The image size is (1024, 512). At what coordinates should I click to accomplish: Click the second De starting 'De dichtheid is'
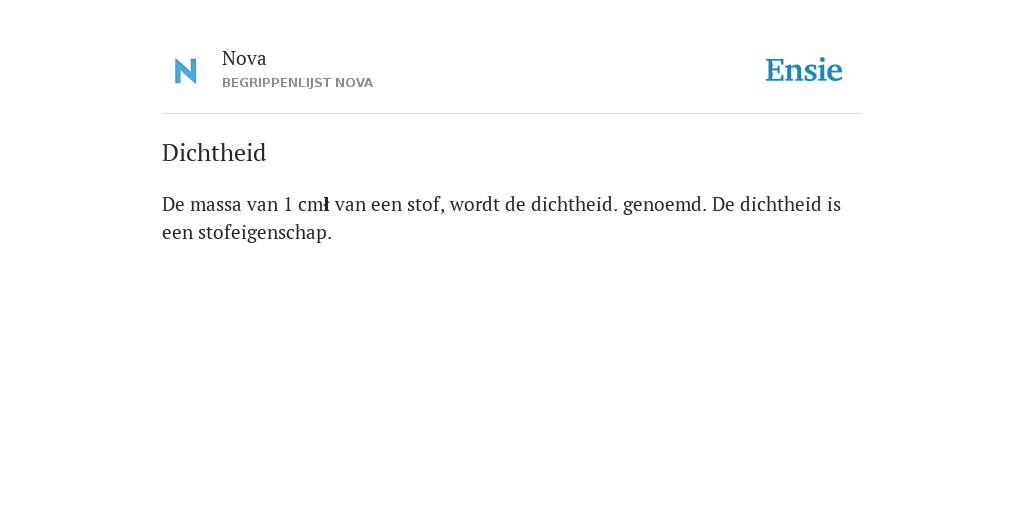pyautogui.click(x=723, y=205)
